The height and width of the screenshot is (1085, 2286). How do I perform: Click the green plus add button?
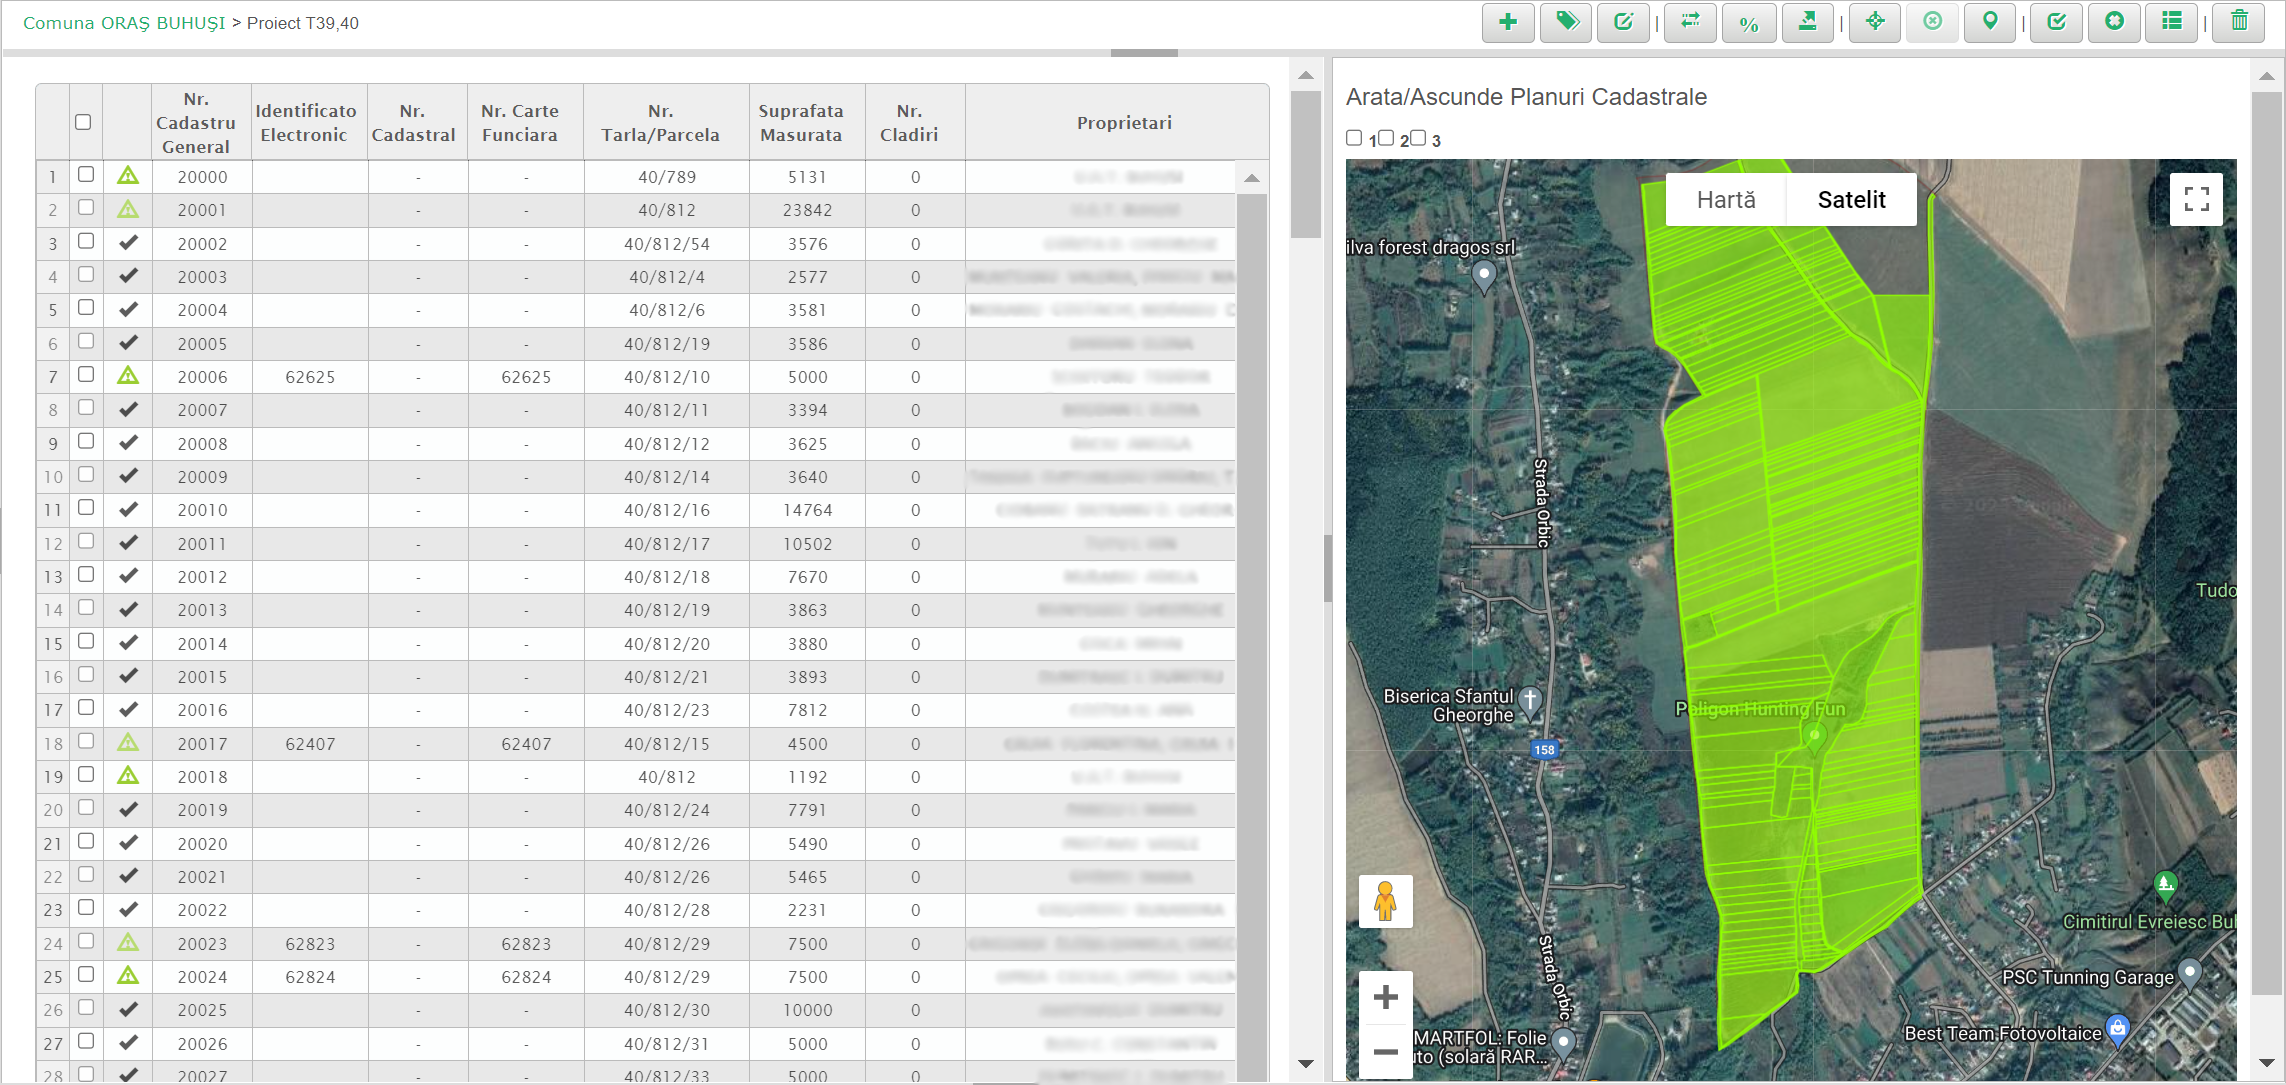click(1508, 22)
